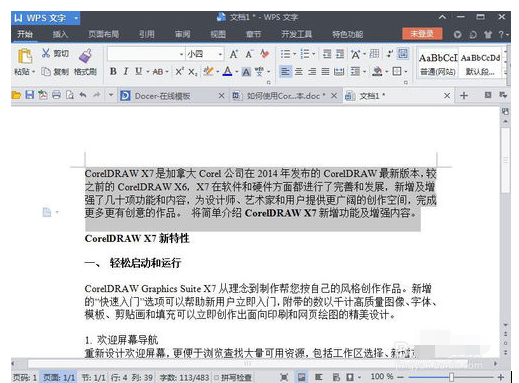Viewport: 519px width, 383px height.
Task: Open the quick access toolbar customize arrow
Action: point(111,95)
